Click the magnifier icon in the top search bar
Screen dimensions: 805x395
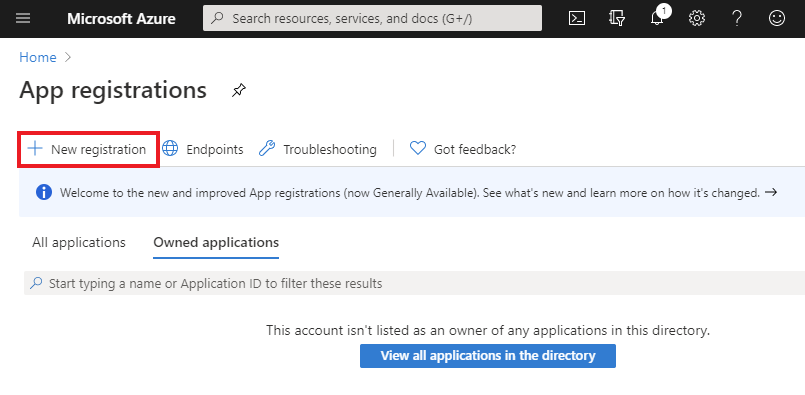click(x=218, y=18)
